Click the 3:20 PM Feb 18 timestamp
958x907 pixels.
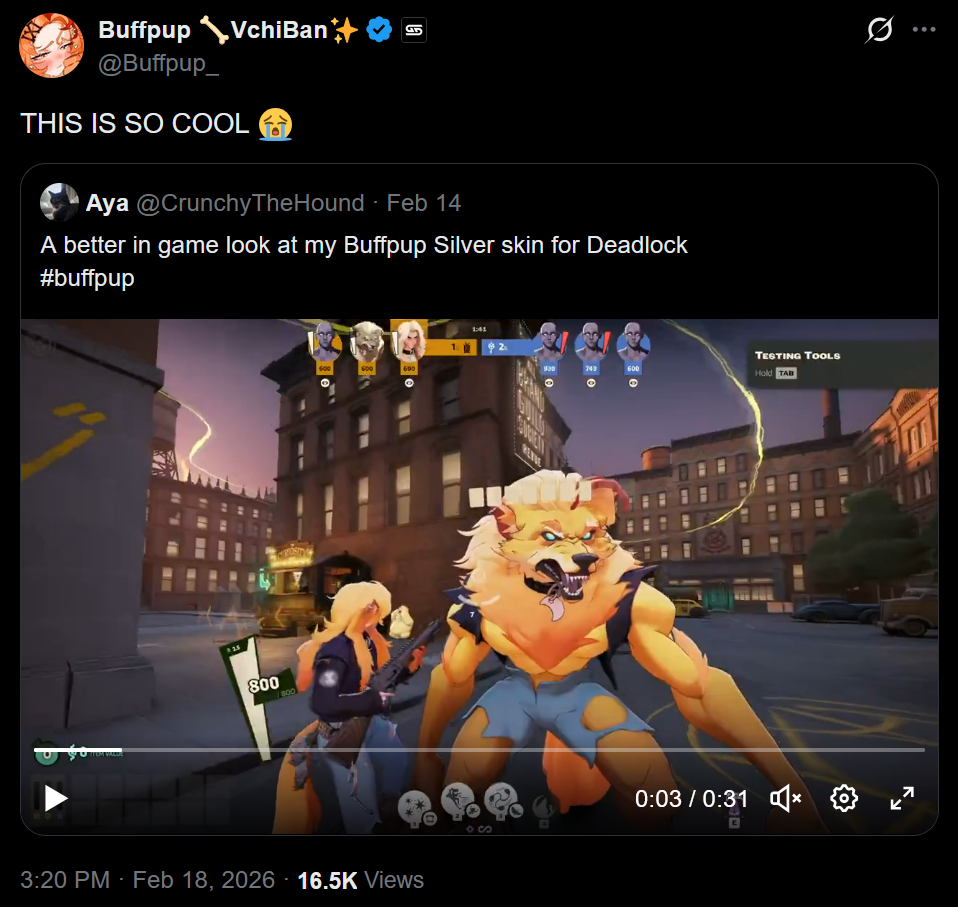coord(148,880)
